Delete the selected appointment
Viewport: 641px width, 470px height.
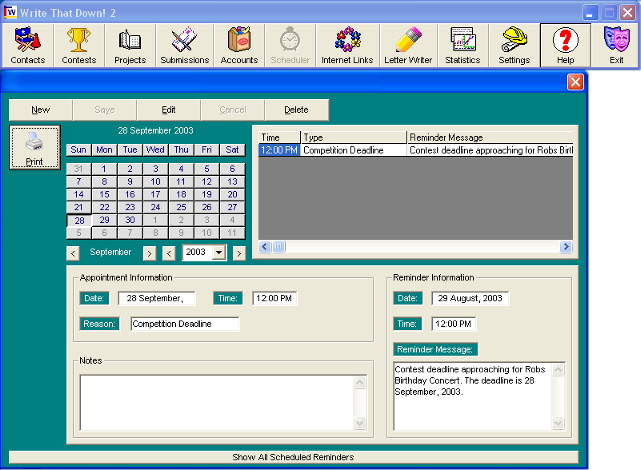(x=296, y=110)
